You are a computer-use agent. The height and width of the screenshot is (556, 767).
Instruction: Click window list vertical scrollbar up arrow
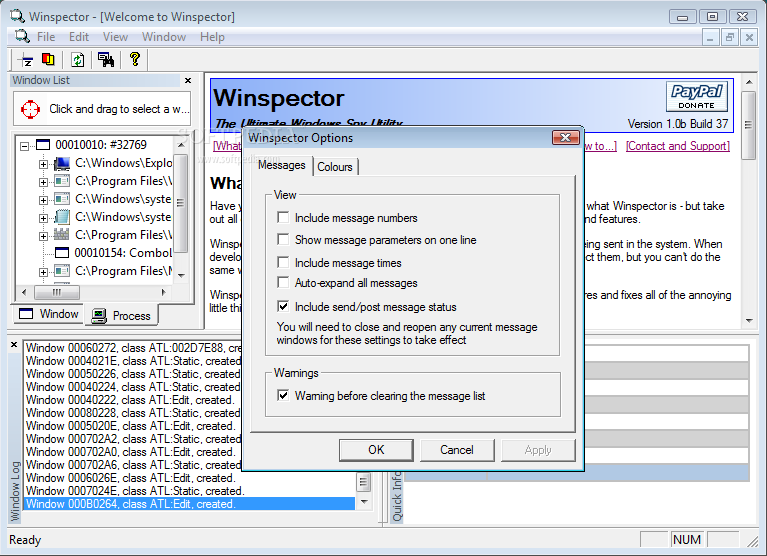[181, 145]
